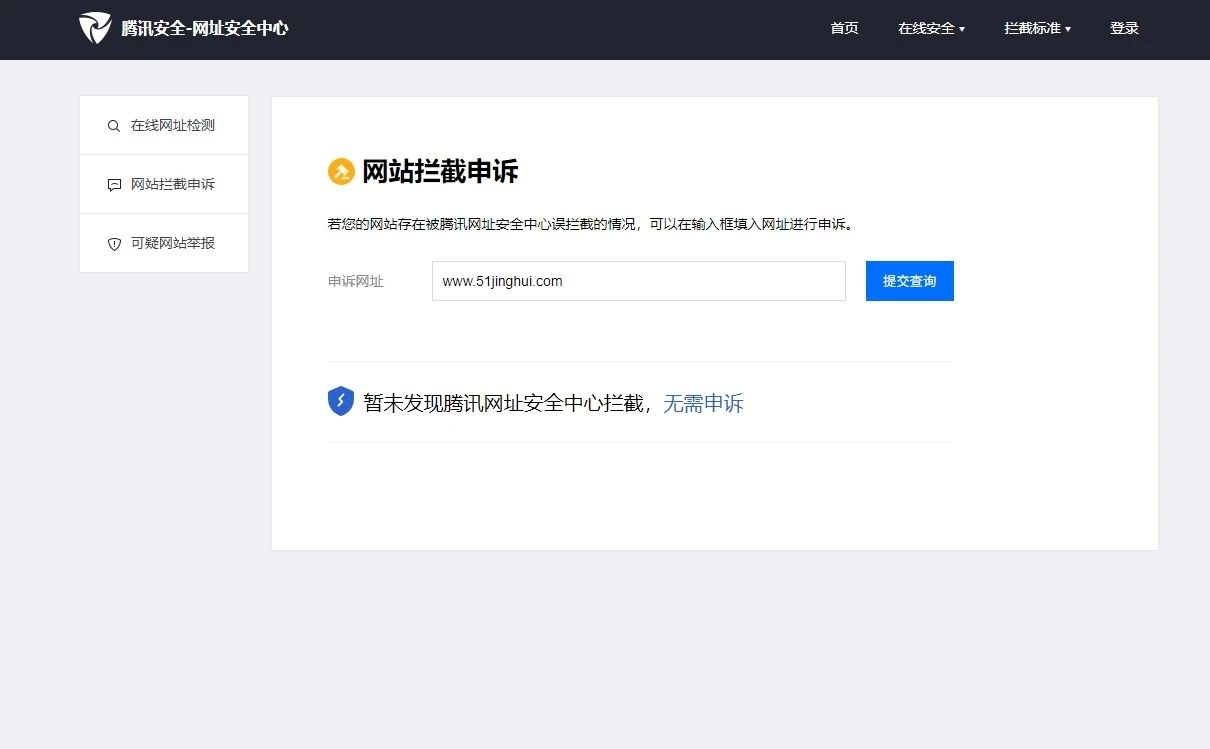Click the speech bubble icon beside 网站拦截申诉
Screen dimensions: 1210x749
[114, 185]
